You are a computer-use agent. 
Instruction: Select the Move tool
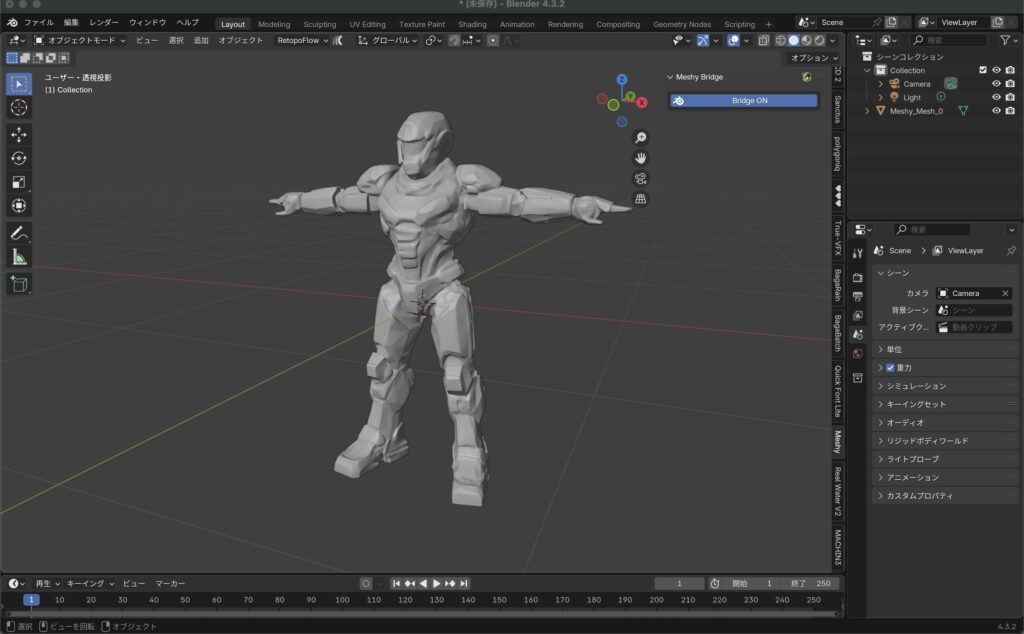(x=19, y=135)
